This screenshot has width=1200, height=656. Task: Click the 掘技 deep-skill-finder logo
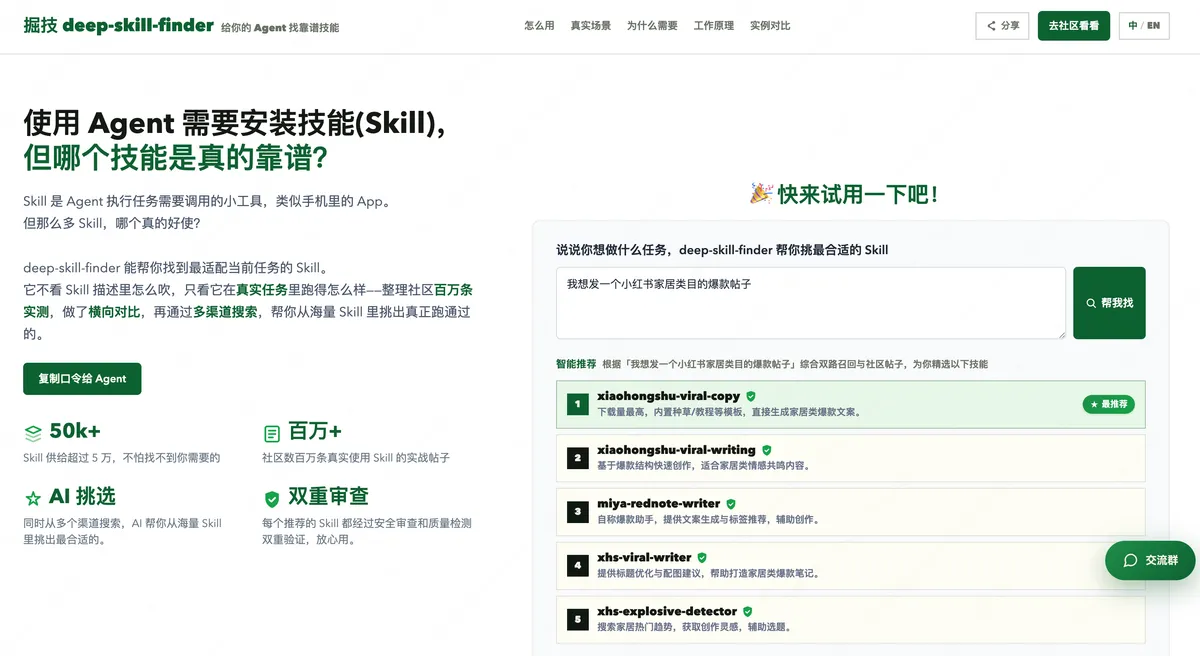click(x=118, y=26)
